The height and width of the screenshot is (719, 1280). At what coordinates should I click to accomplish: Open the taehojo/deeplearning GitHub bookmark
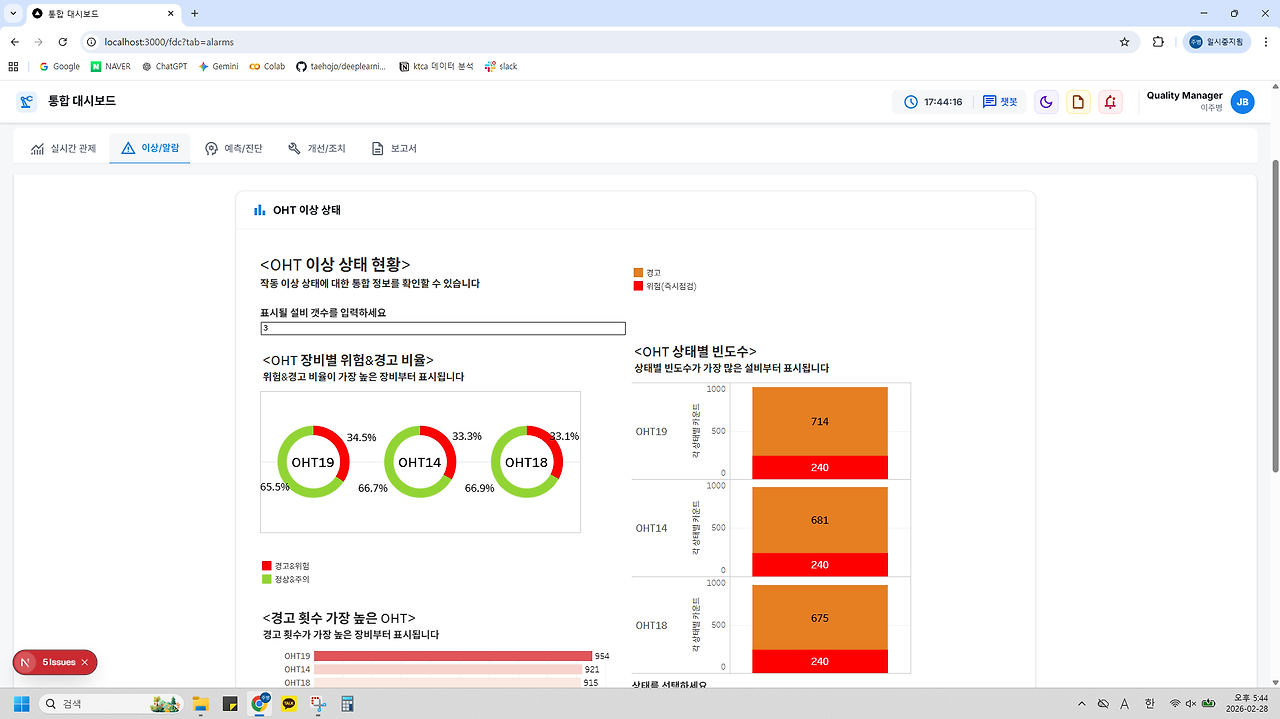pos(342,66)
